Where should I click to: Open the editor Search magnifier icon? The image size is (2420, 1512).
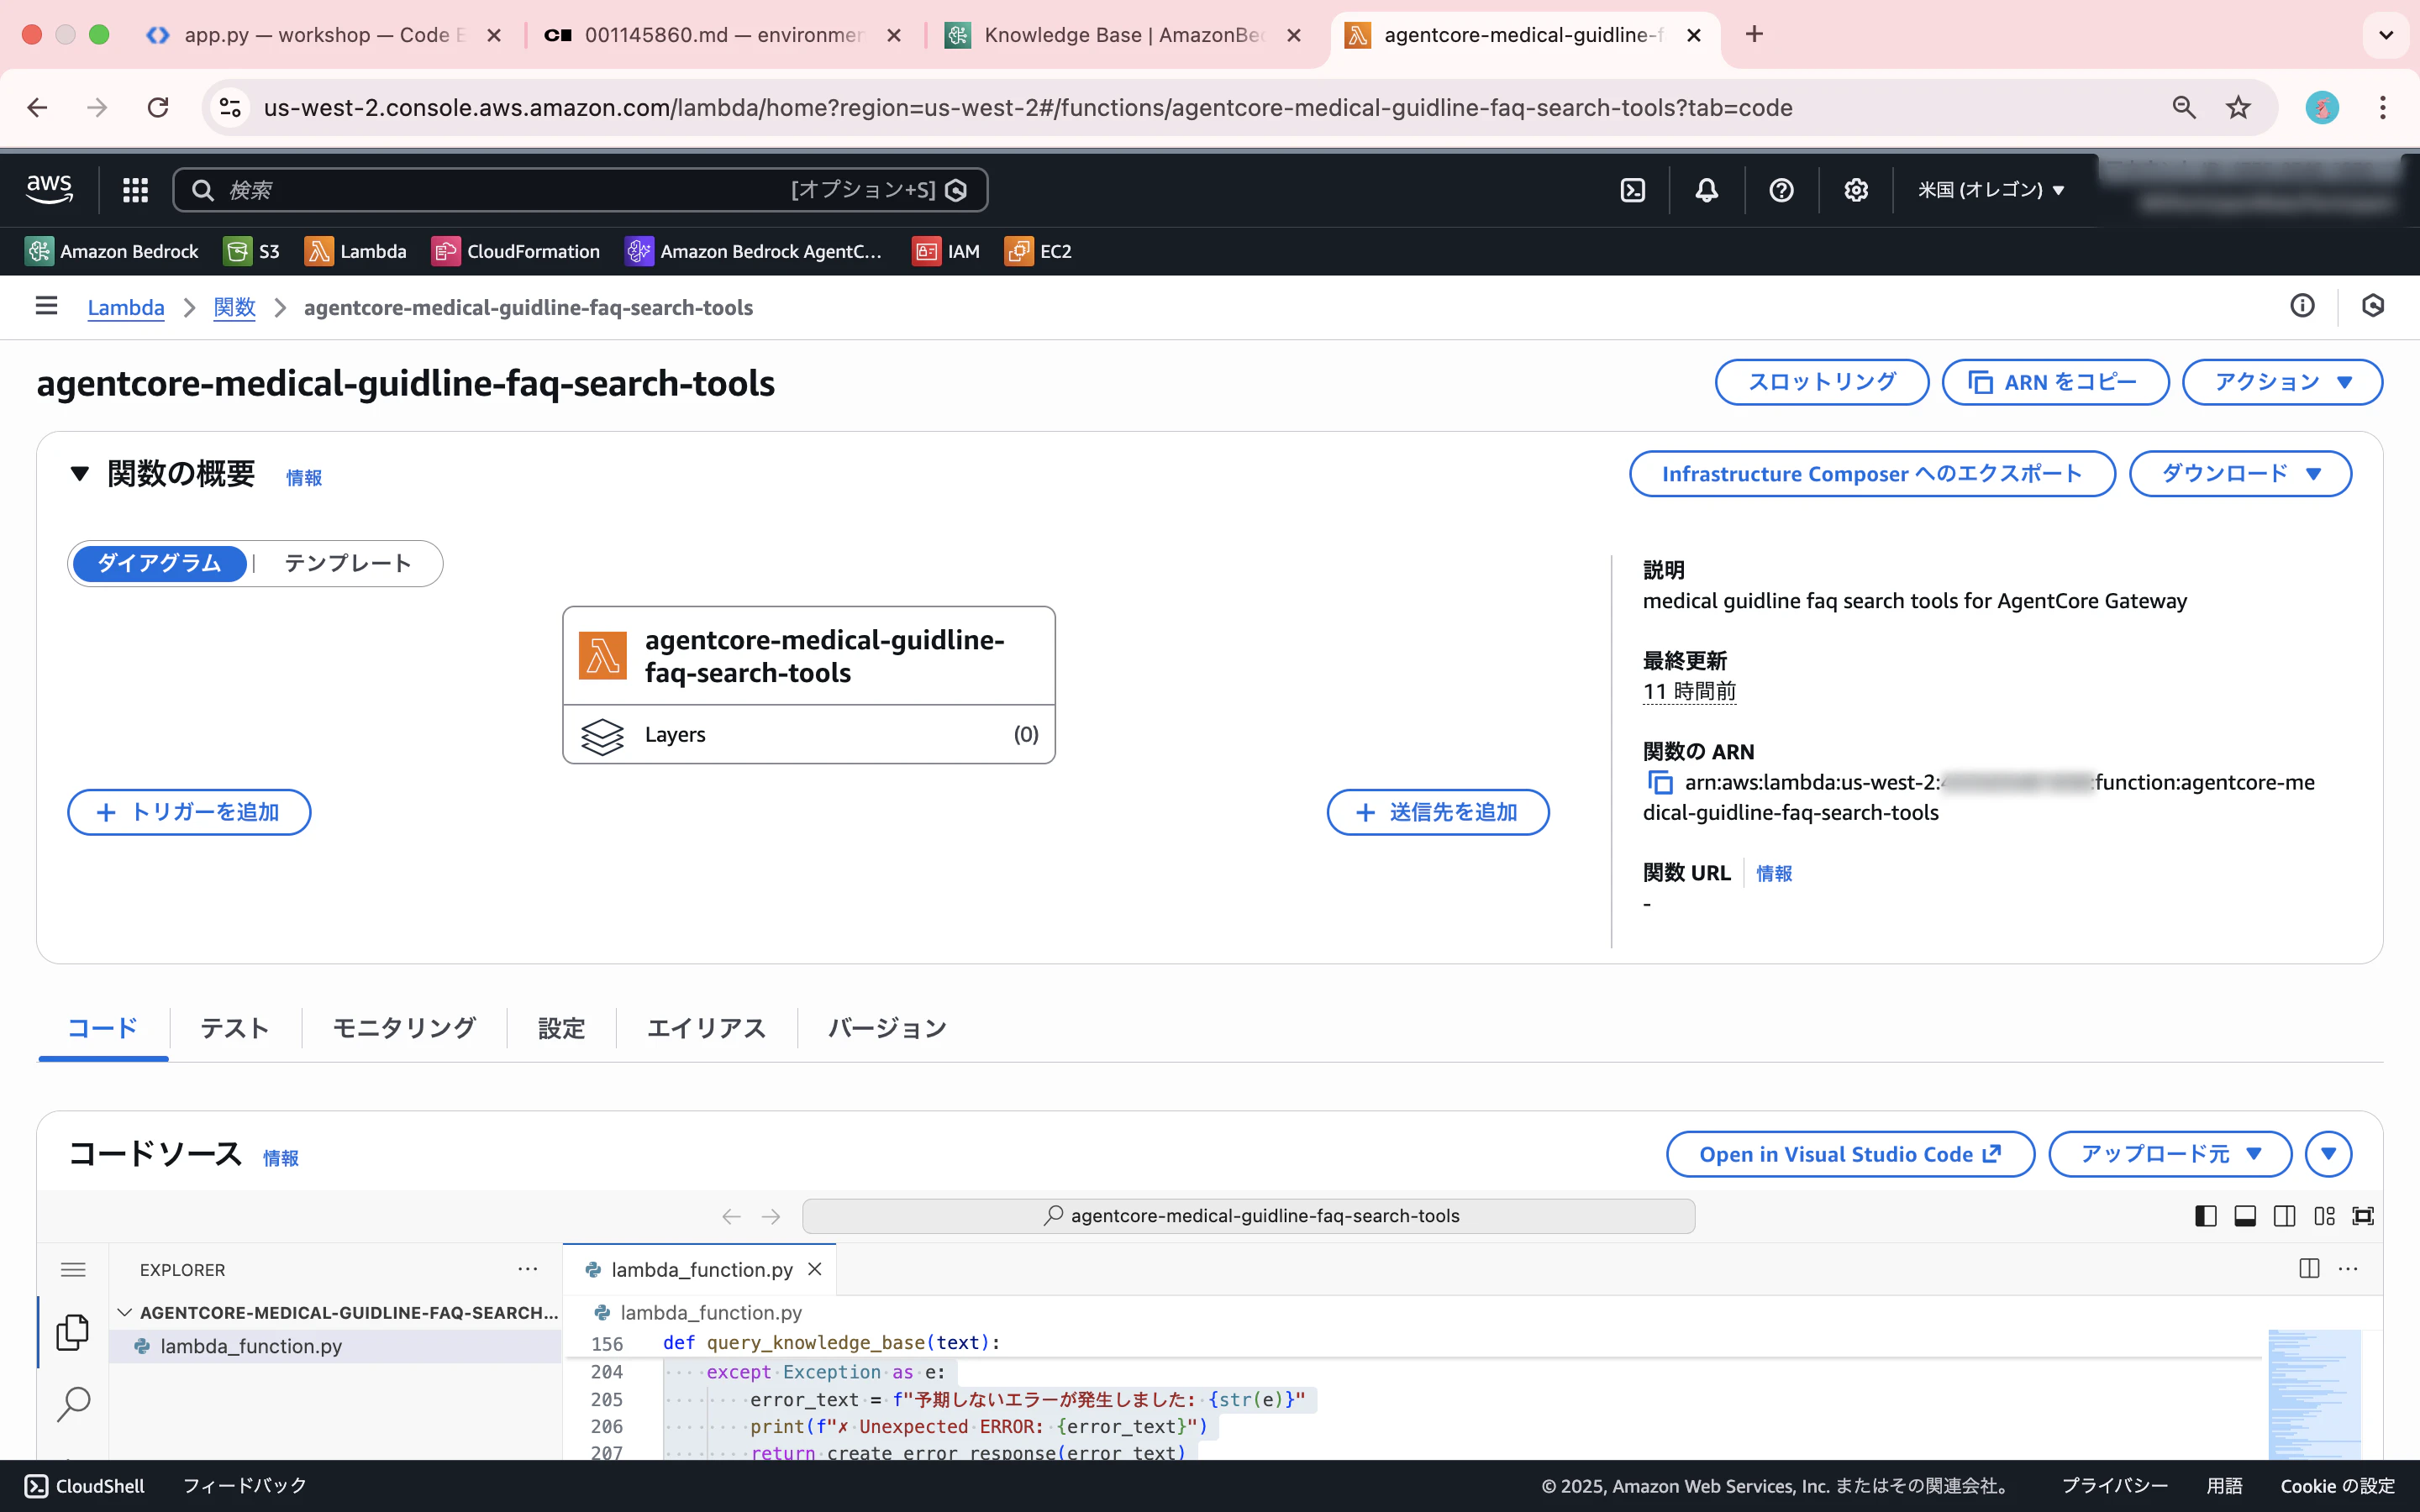tap(73, 1404)
